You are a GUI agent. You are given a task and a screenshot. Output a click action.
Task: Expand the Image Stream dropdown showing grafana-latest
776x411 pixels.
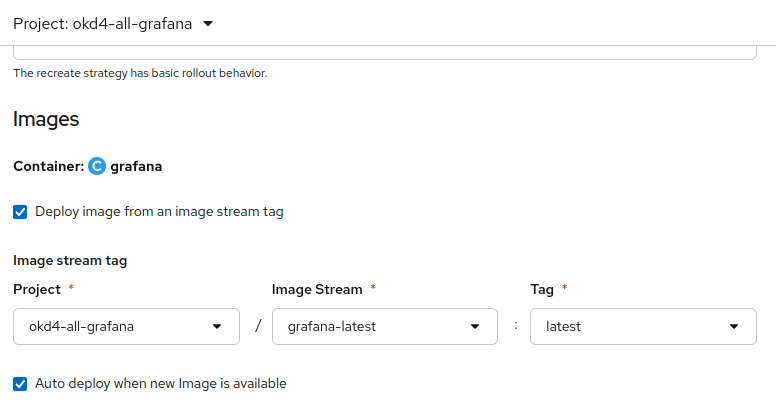[x=370, y=326]
